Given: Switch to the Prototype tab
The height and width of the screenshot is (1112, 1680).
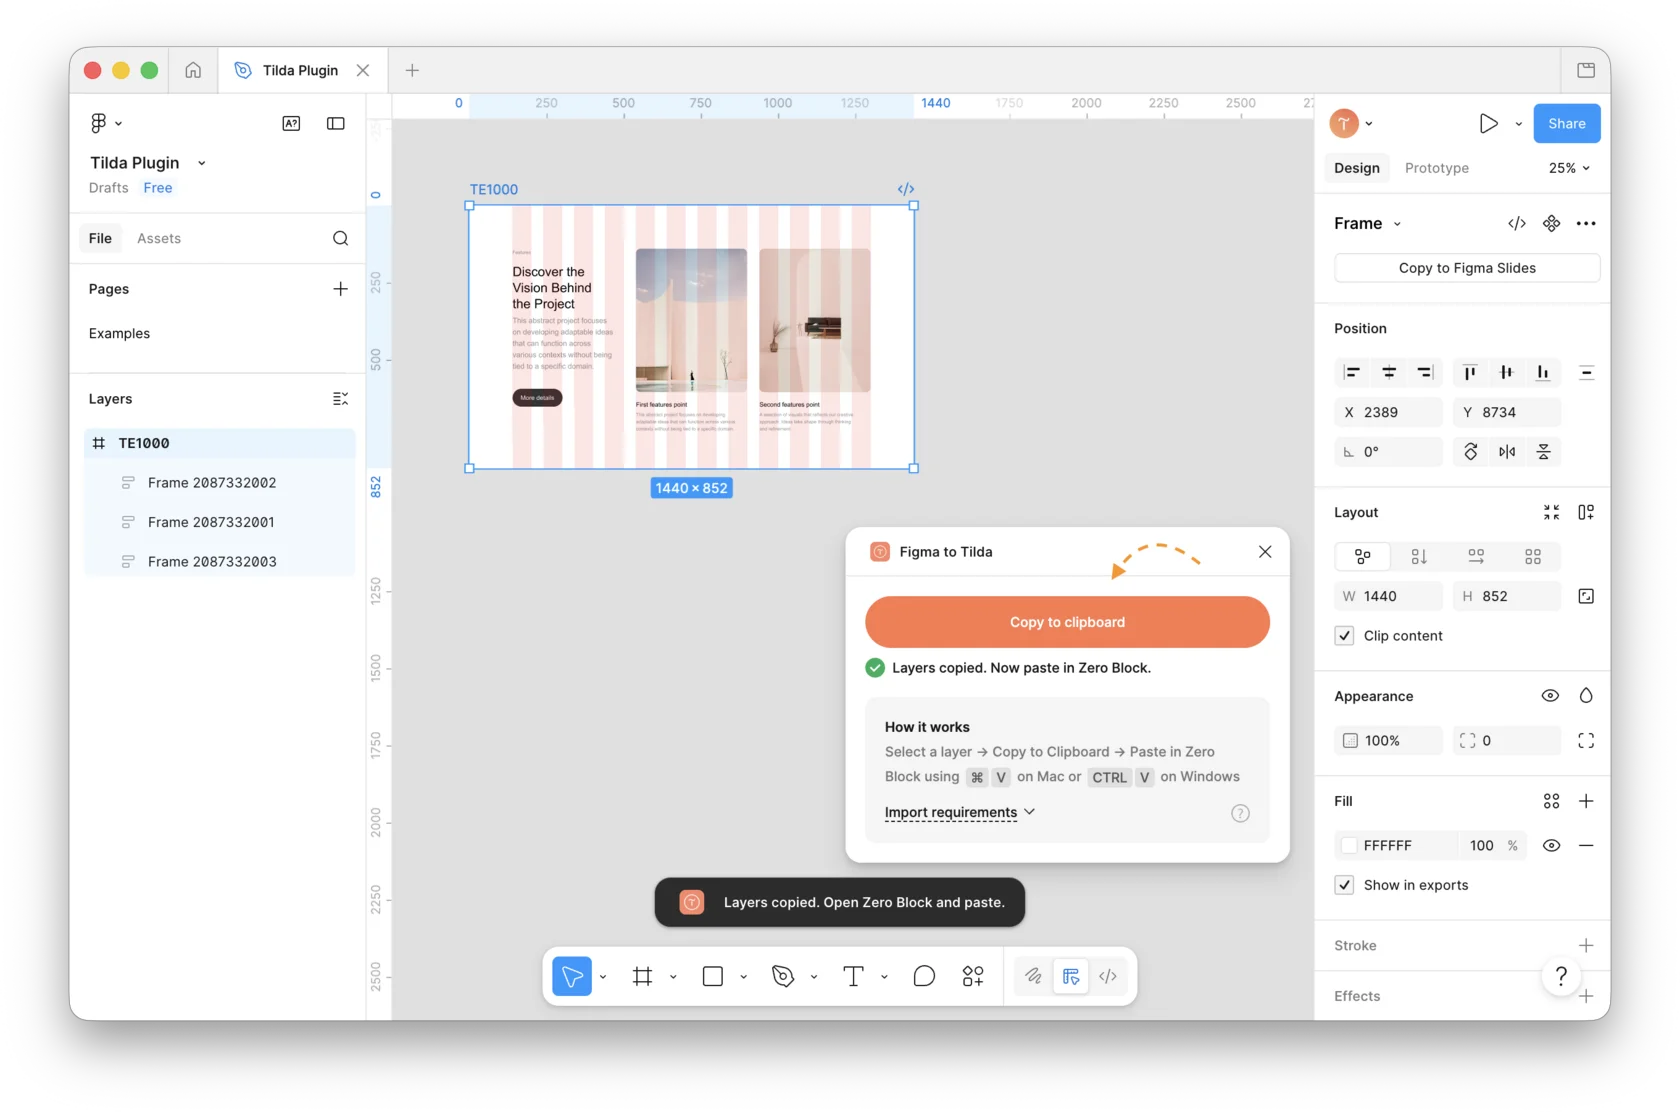Looking at the screenshot, I should (1436, 168).
